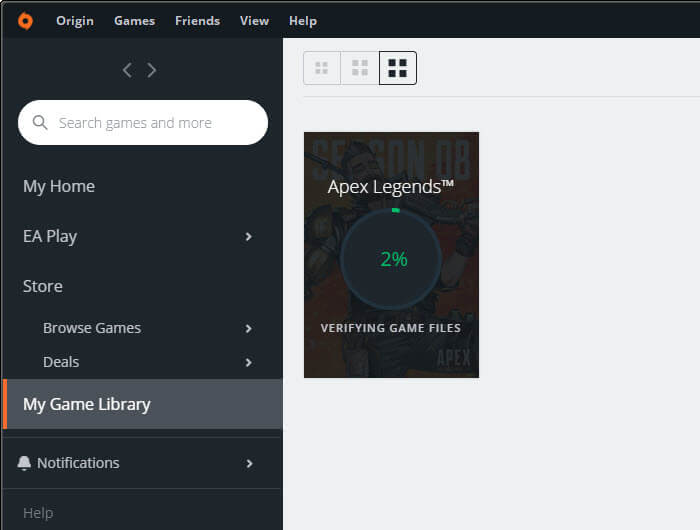The width and height of the screenshot is (700, 530).
Task: Open the View menu
Action: (254, 21)
